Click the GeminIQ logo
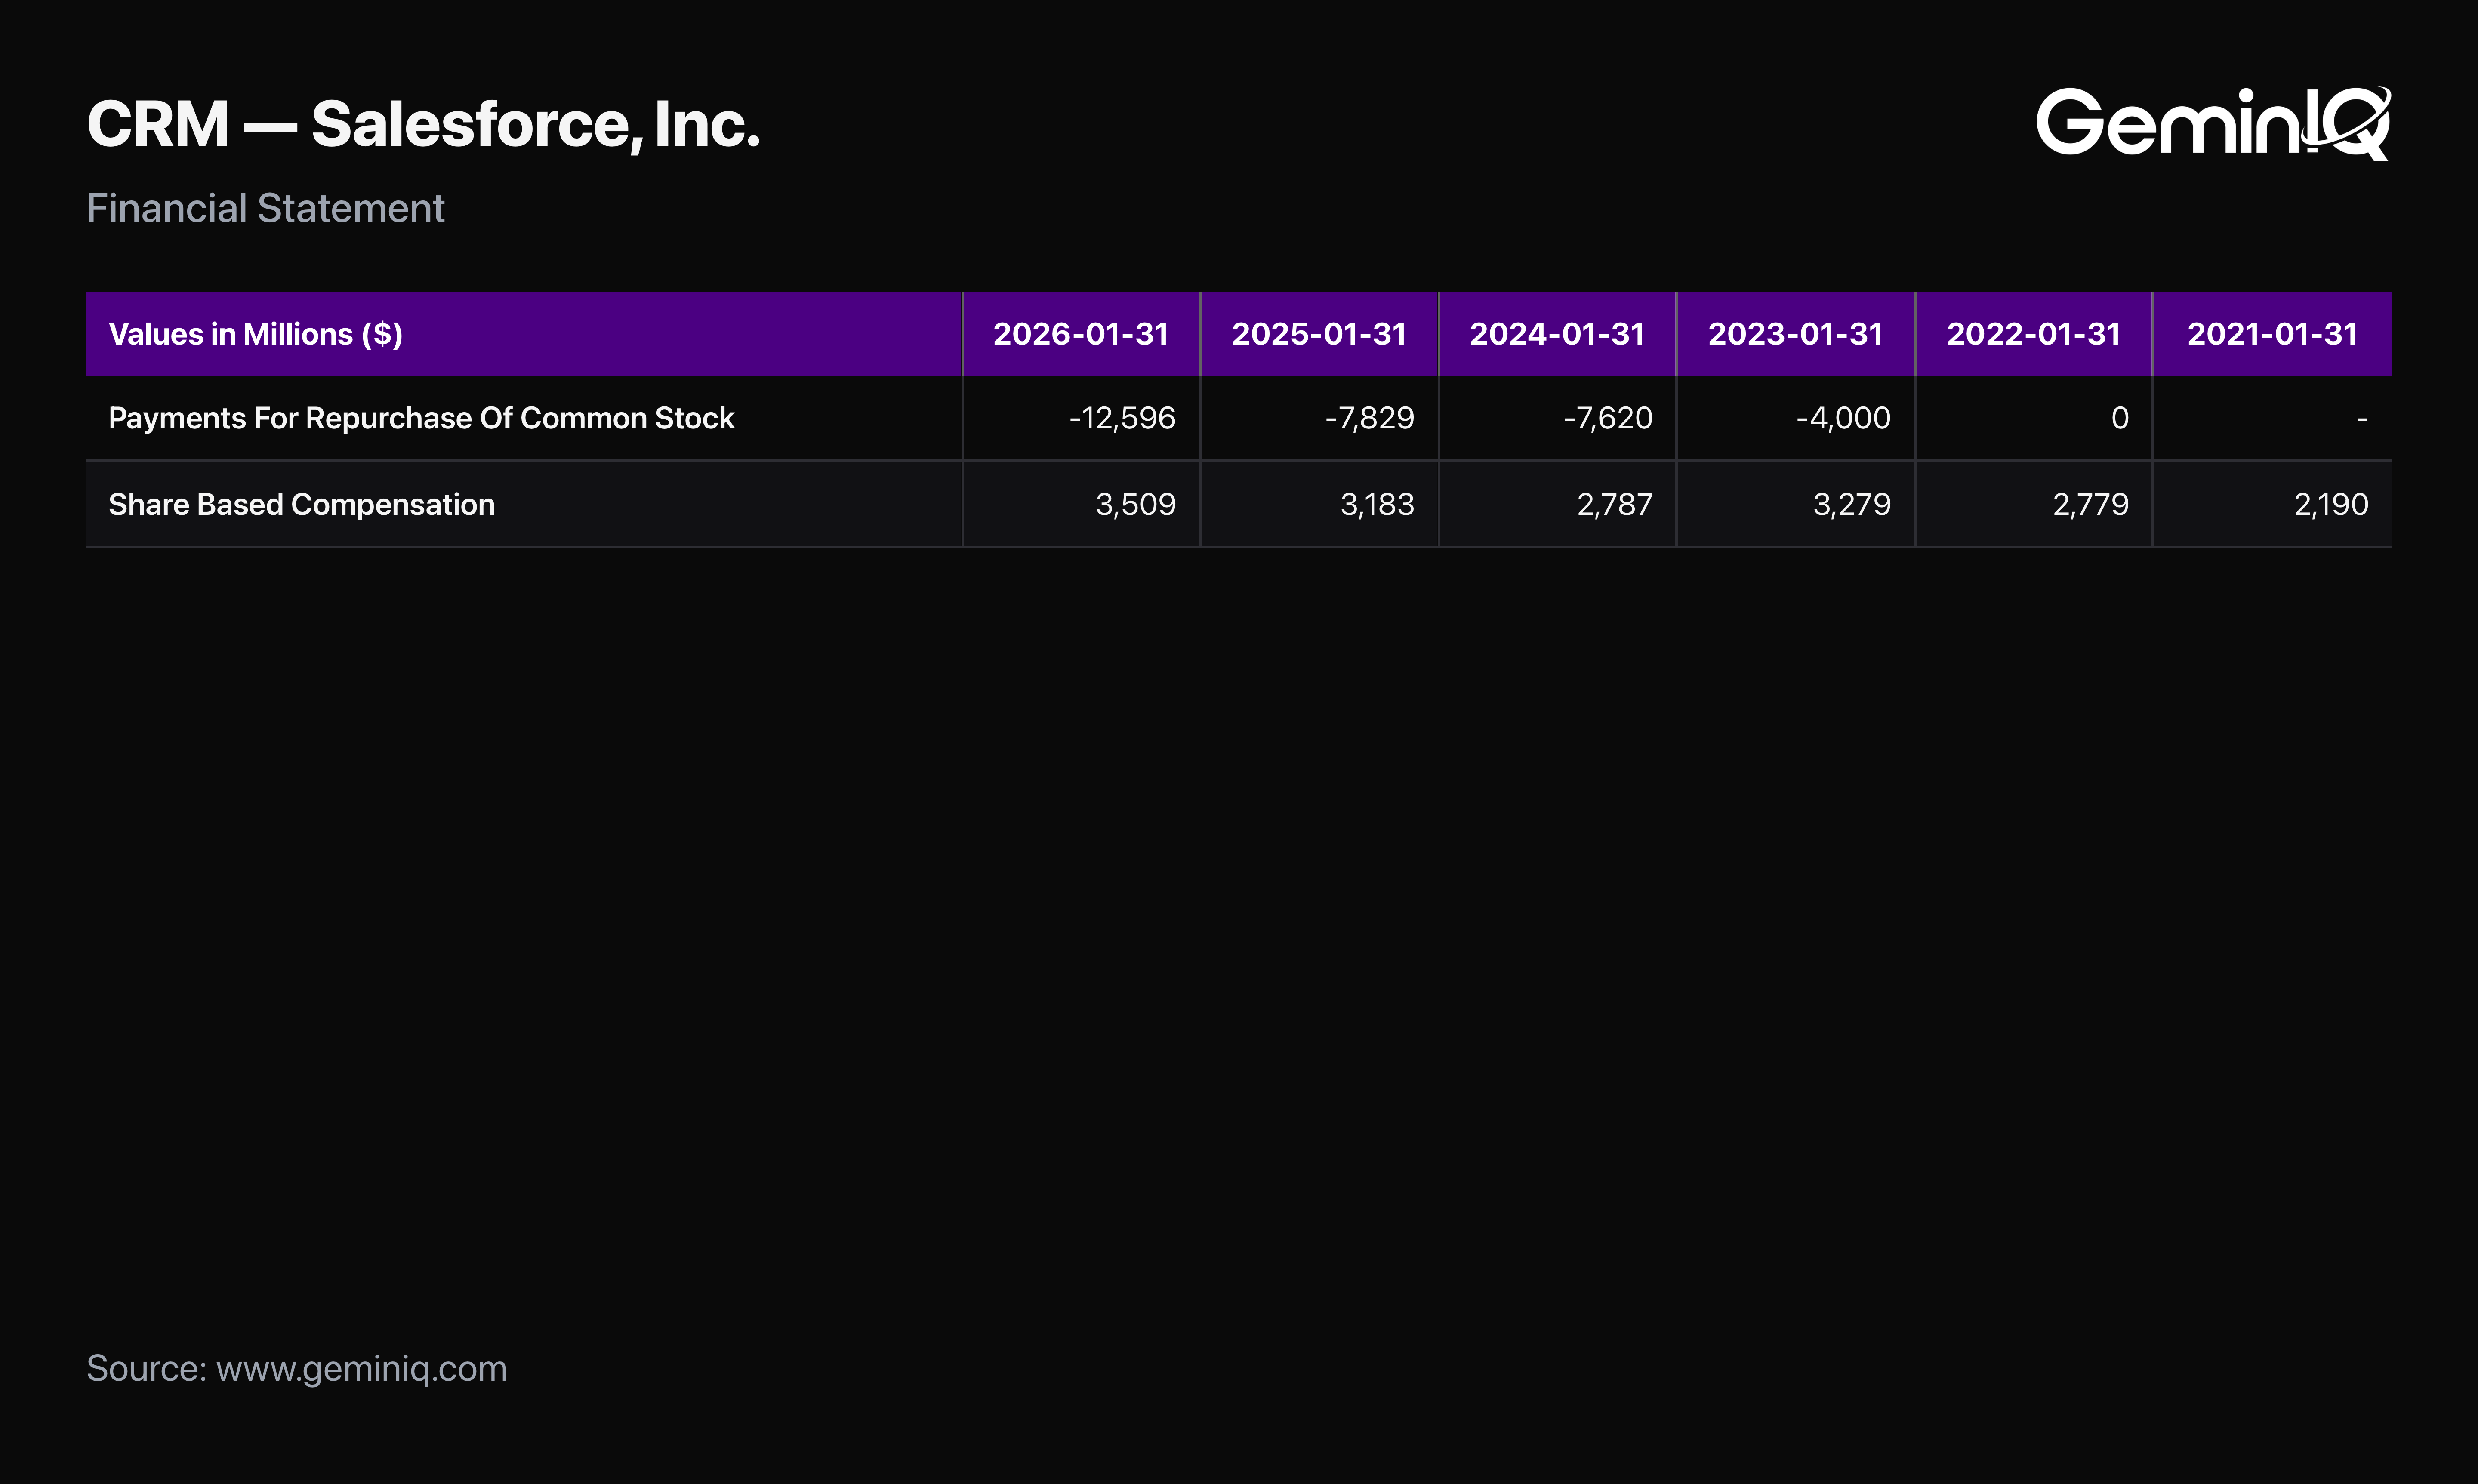2478x1484 pixels. coord(2213,123)
